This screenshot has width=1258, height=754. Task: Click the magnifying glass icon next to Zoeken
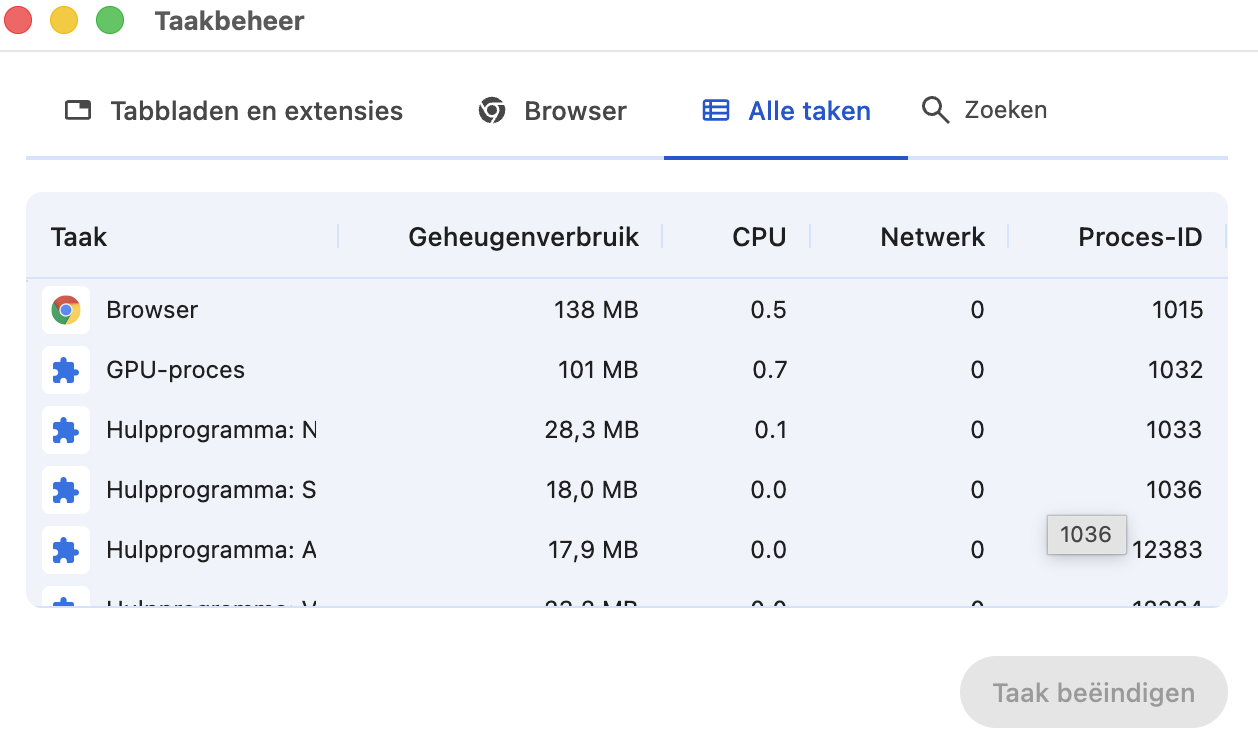[x=934, y=110]
